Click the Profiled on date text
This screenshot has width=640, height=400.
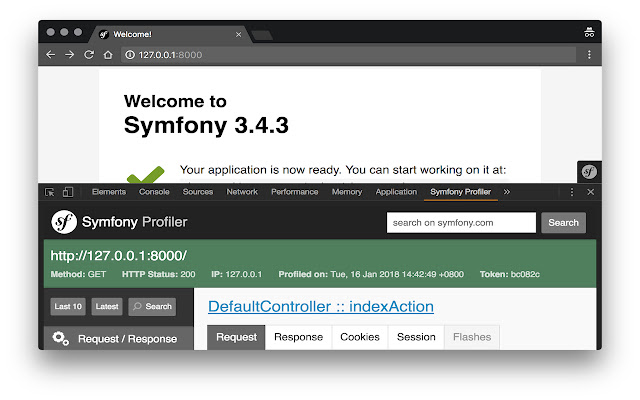coord(371,274)
